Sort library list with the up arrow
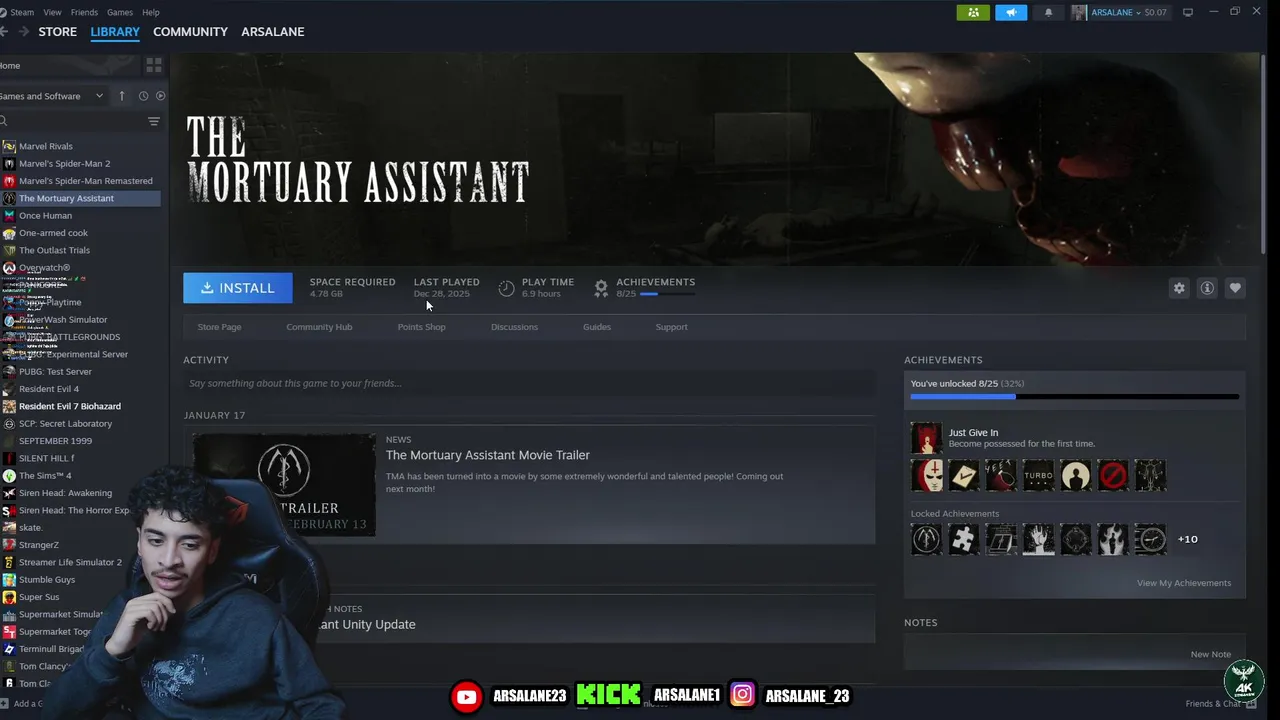The width and height of the screenshot is (1280, 720). tap(122, 96)
